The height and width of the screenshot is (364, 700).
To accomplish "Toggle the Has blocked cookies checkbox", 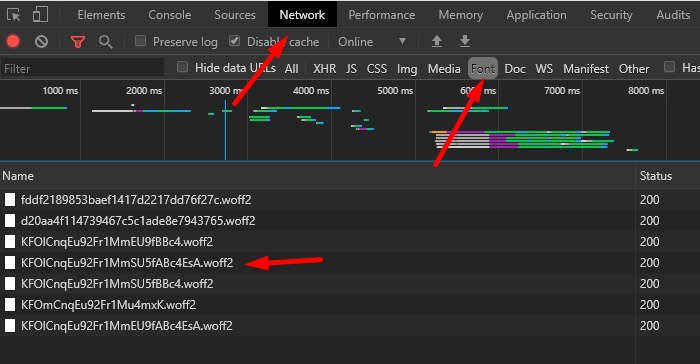I will coord(669,67).
